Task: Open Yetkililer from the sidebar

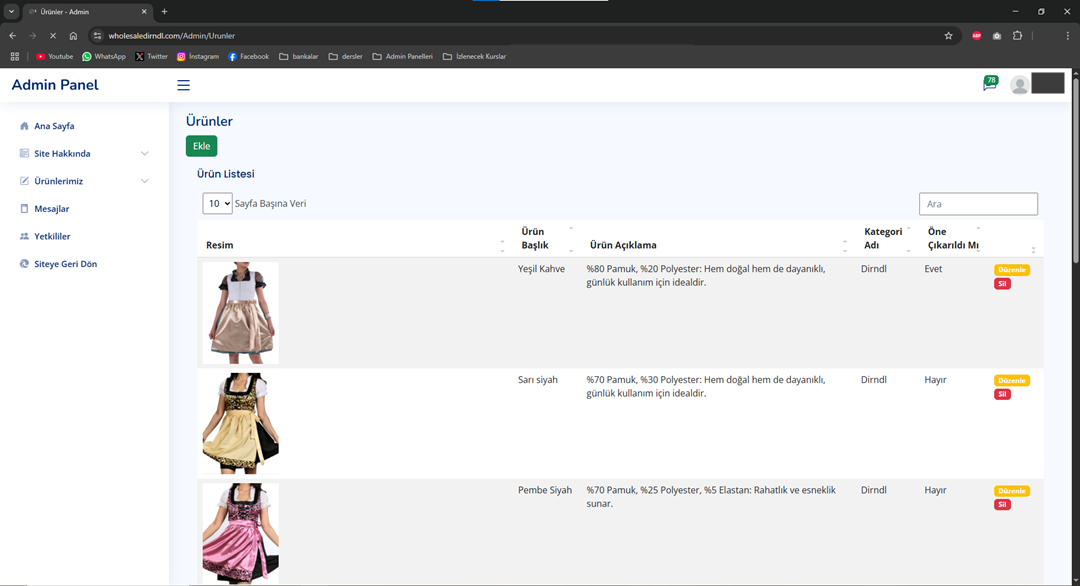Action: click(x=52, y=236)
